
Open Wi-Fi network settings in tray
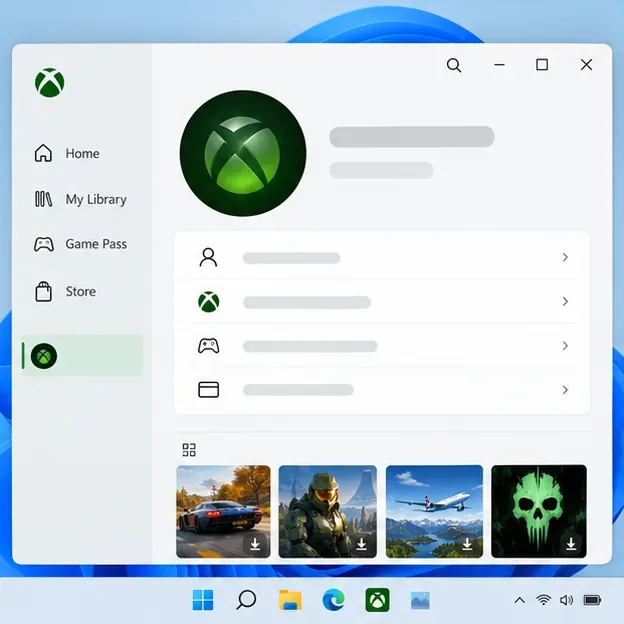[543, 600]
